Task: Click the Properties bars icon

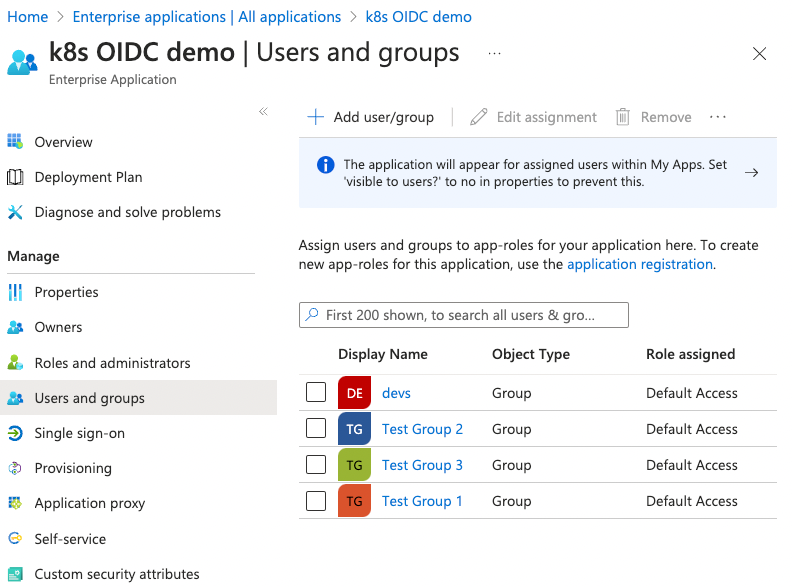Action: [15, 292]
